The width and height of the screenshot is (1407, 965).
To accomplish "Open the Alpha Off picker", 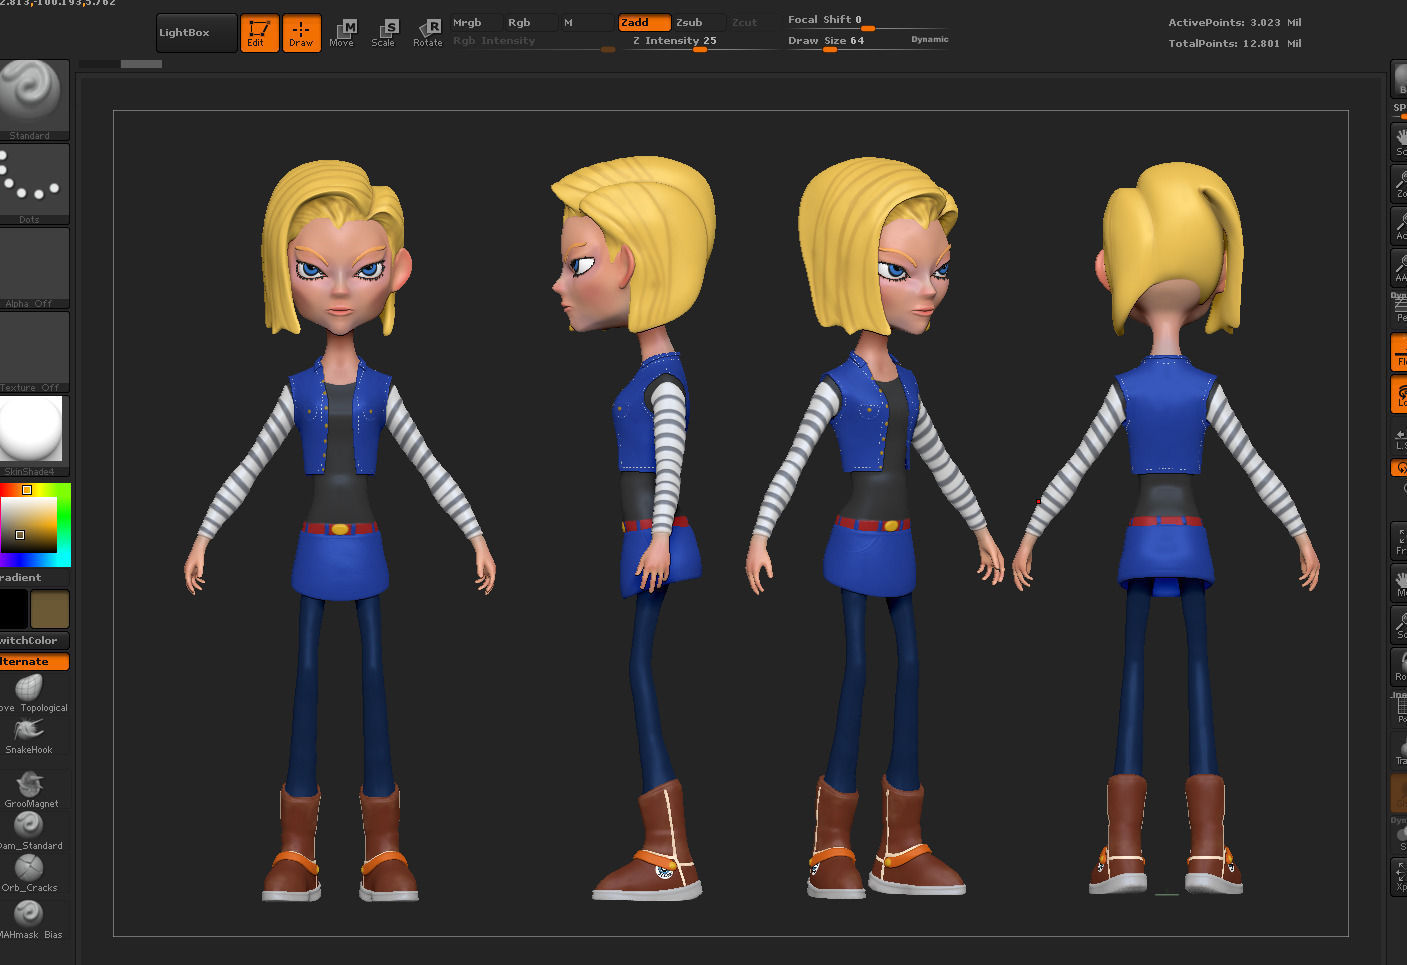I will (34, 268).
